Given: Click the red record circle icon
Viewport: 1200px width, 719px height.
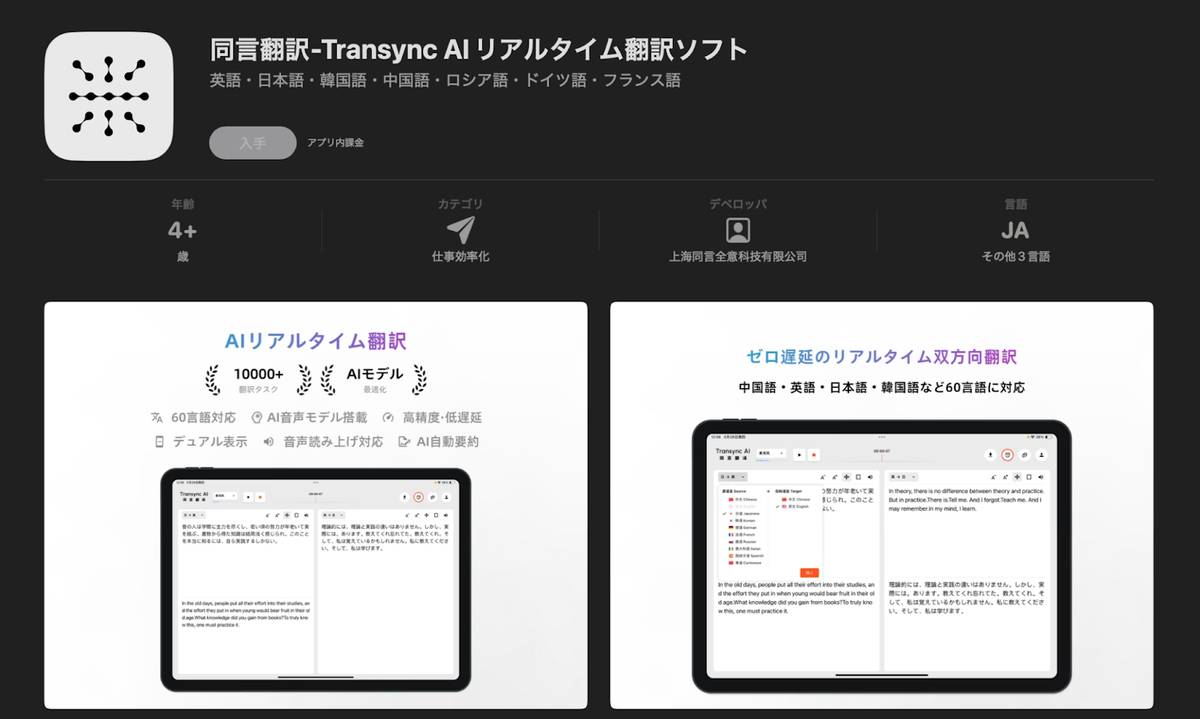Looking at the screenshot, I should point(1006,455).
